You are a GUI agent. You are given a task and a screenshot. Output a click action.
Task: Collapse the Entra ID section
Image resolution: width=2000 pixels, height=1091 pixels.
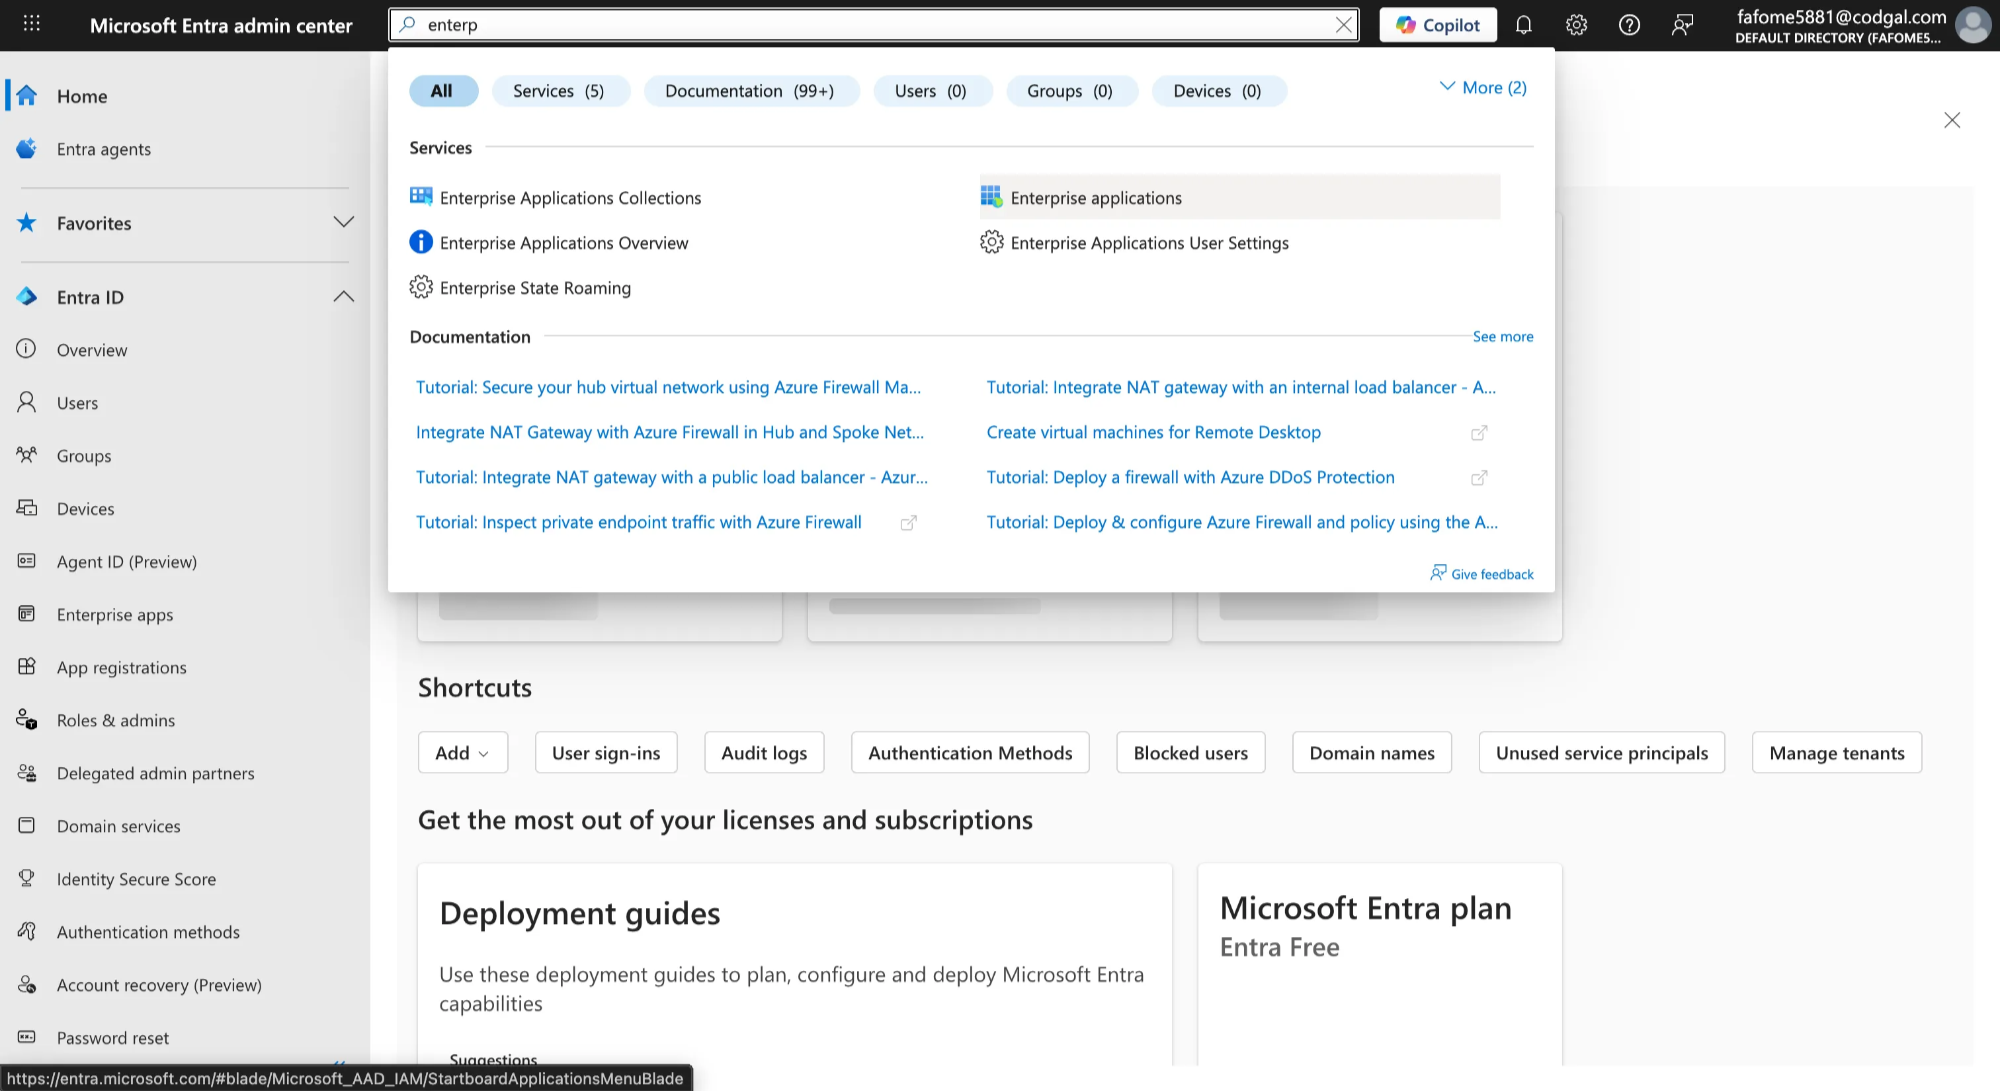[x=343, y=296]
